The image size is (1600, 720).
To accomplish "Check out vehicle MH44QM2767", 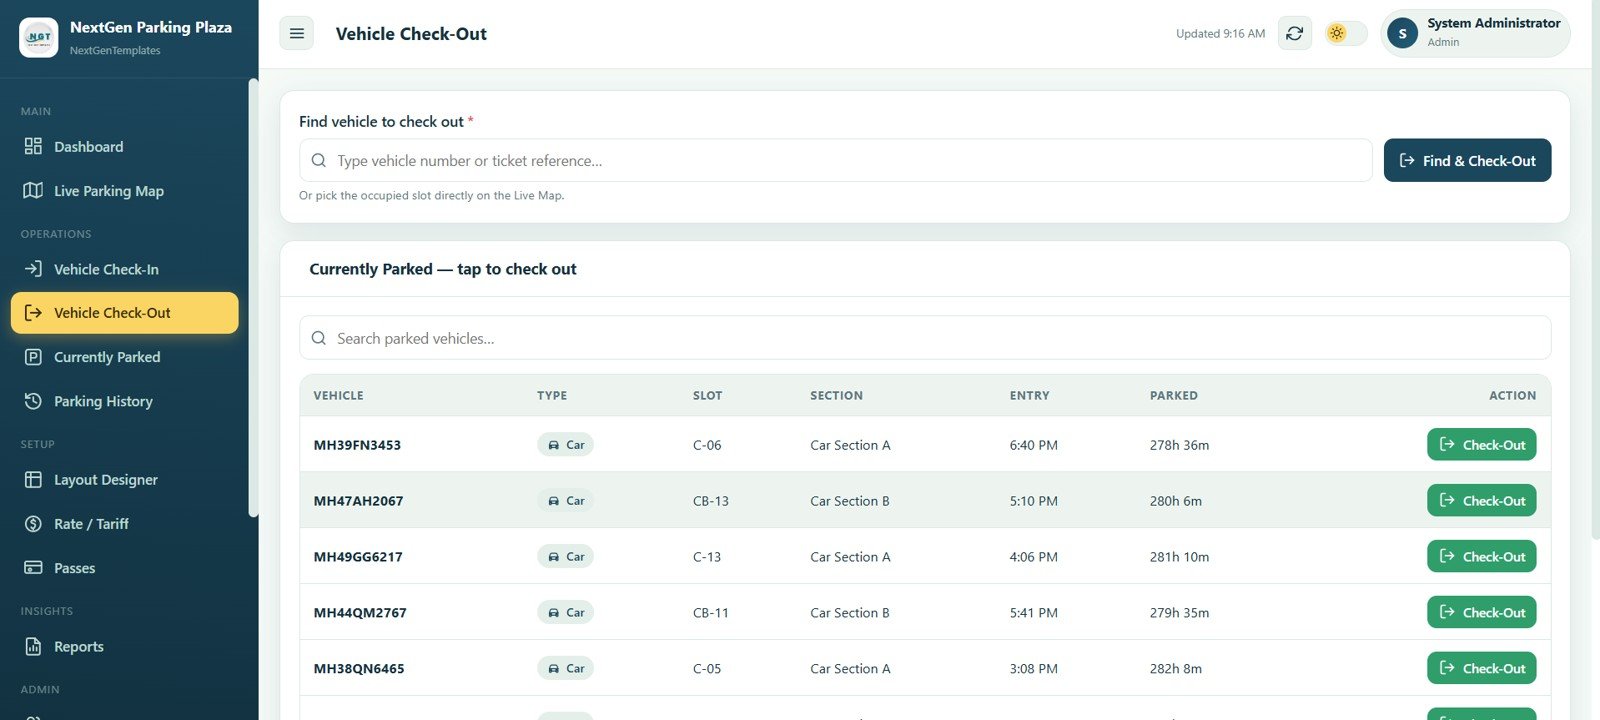I will point(1481,613).
